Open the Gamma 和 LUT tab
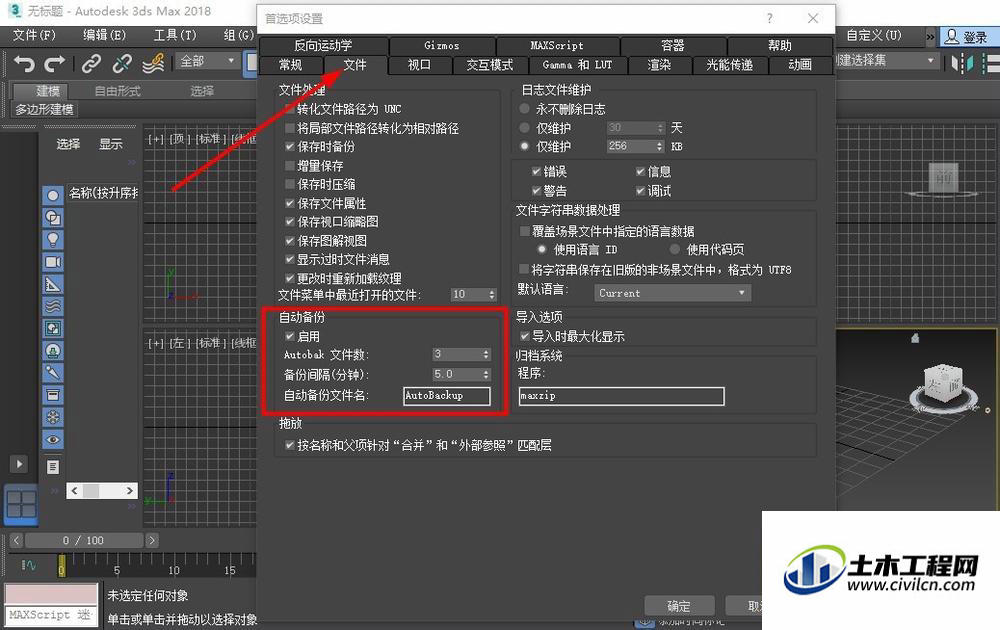The width and height of the screenshot is (1000, 630). click(x=577, y=65)
